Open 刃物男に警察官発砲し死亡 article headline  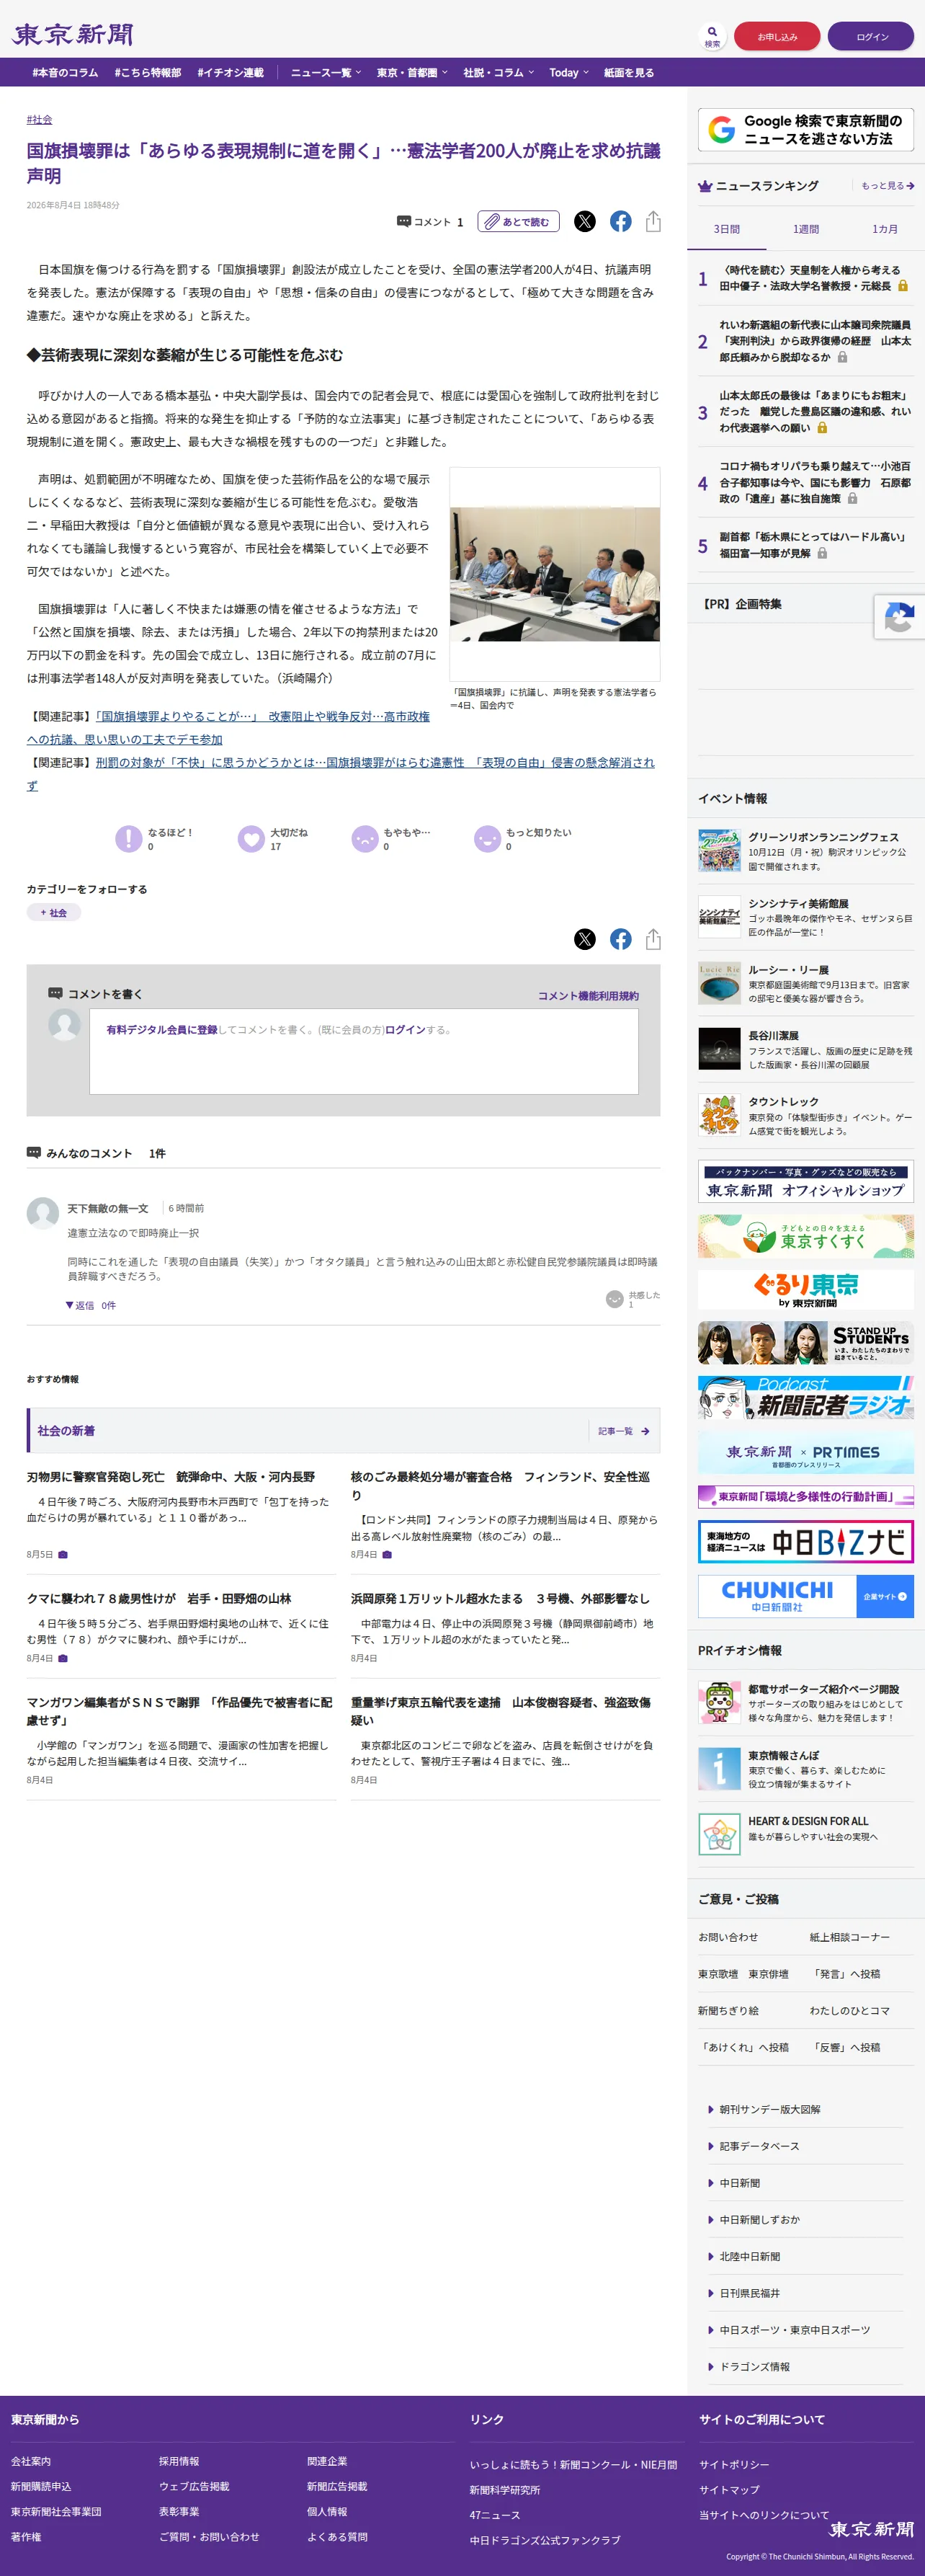[171, 1476]
